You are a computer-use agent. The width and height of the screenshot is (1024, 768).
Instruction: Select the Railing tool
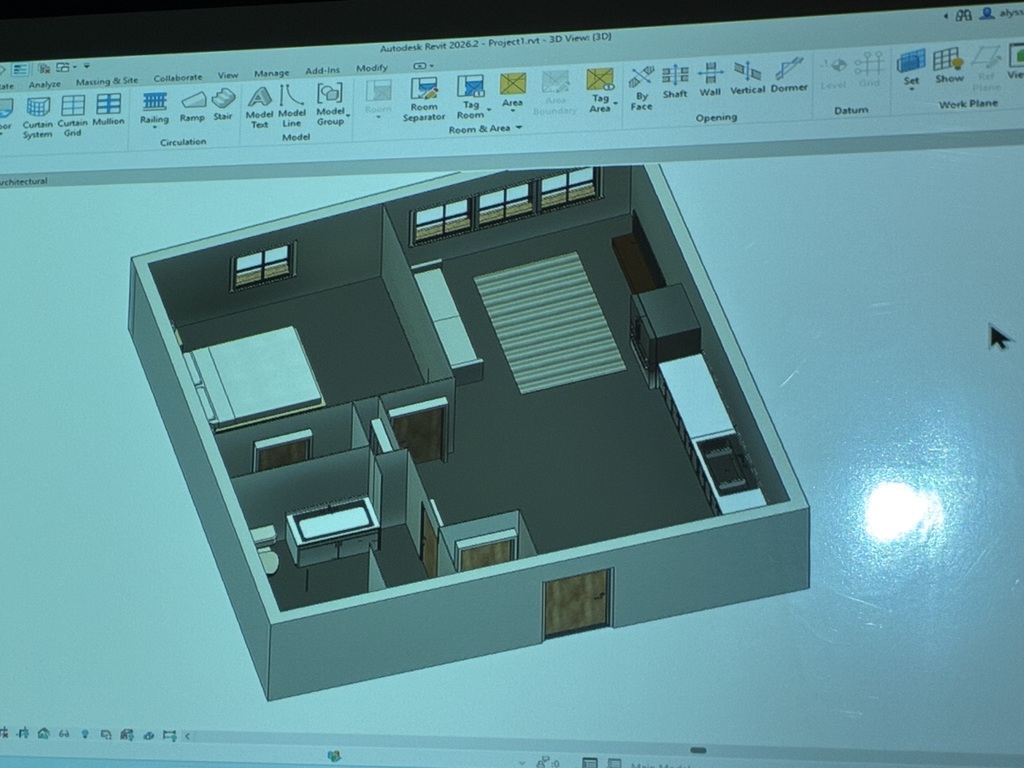click(156, 103)
